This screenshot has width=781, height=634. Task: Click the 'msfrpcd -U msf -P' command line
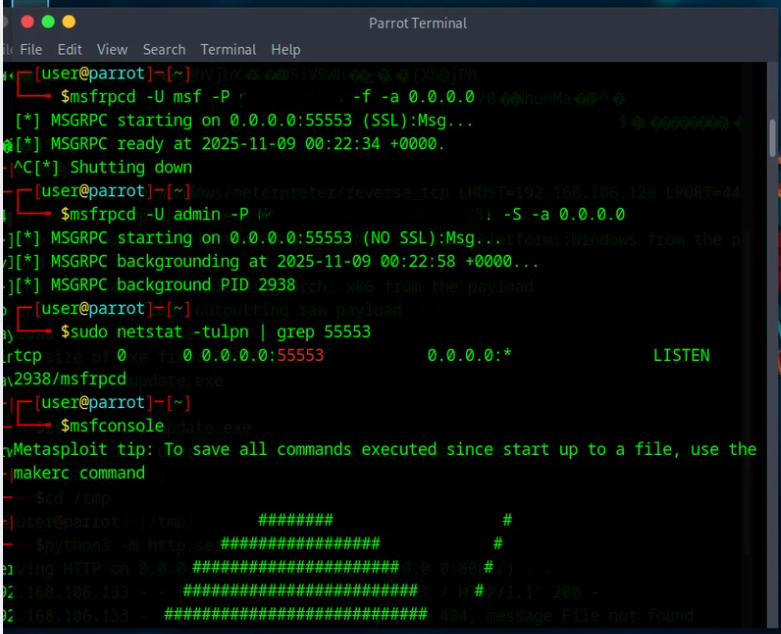click(267, 97)
